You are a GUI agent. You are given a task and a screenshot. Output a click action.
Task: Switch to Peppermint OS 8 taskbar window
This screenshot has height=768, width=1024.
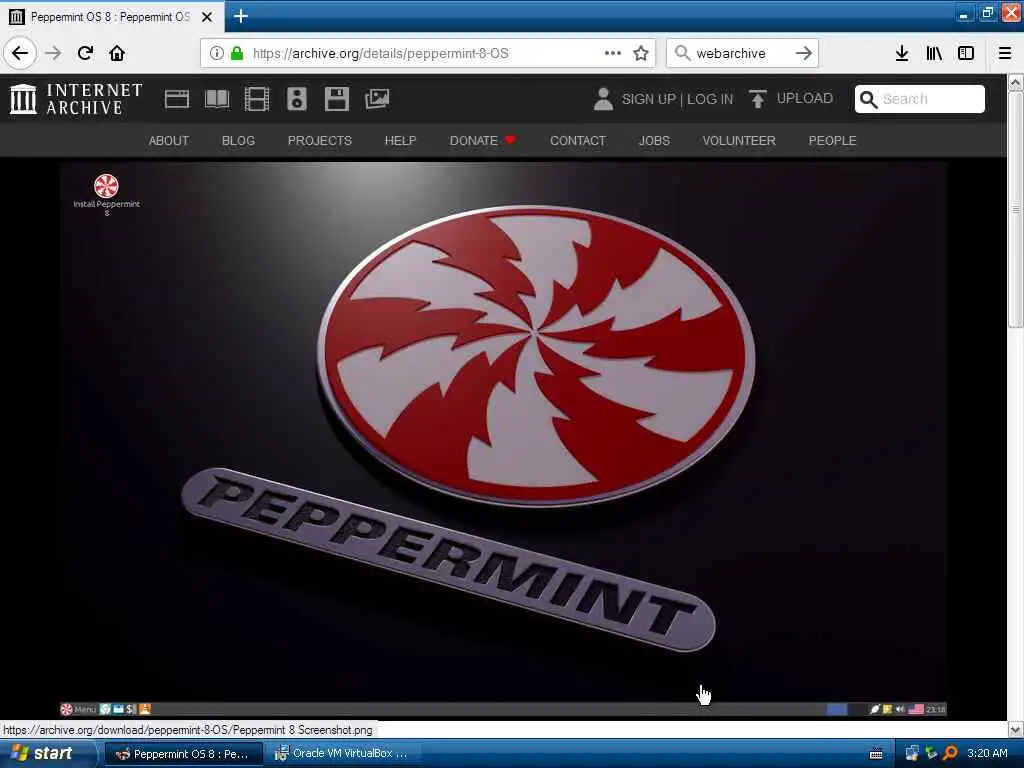point(184,754)
